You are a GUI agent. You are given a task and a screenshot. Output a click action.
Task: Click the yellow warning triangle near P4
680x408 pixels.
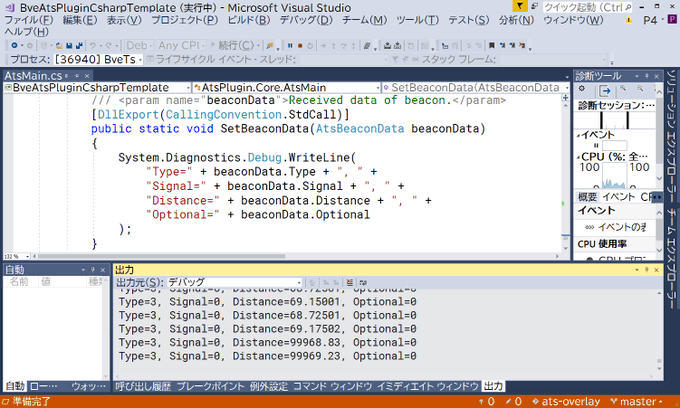(628, 20)
